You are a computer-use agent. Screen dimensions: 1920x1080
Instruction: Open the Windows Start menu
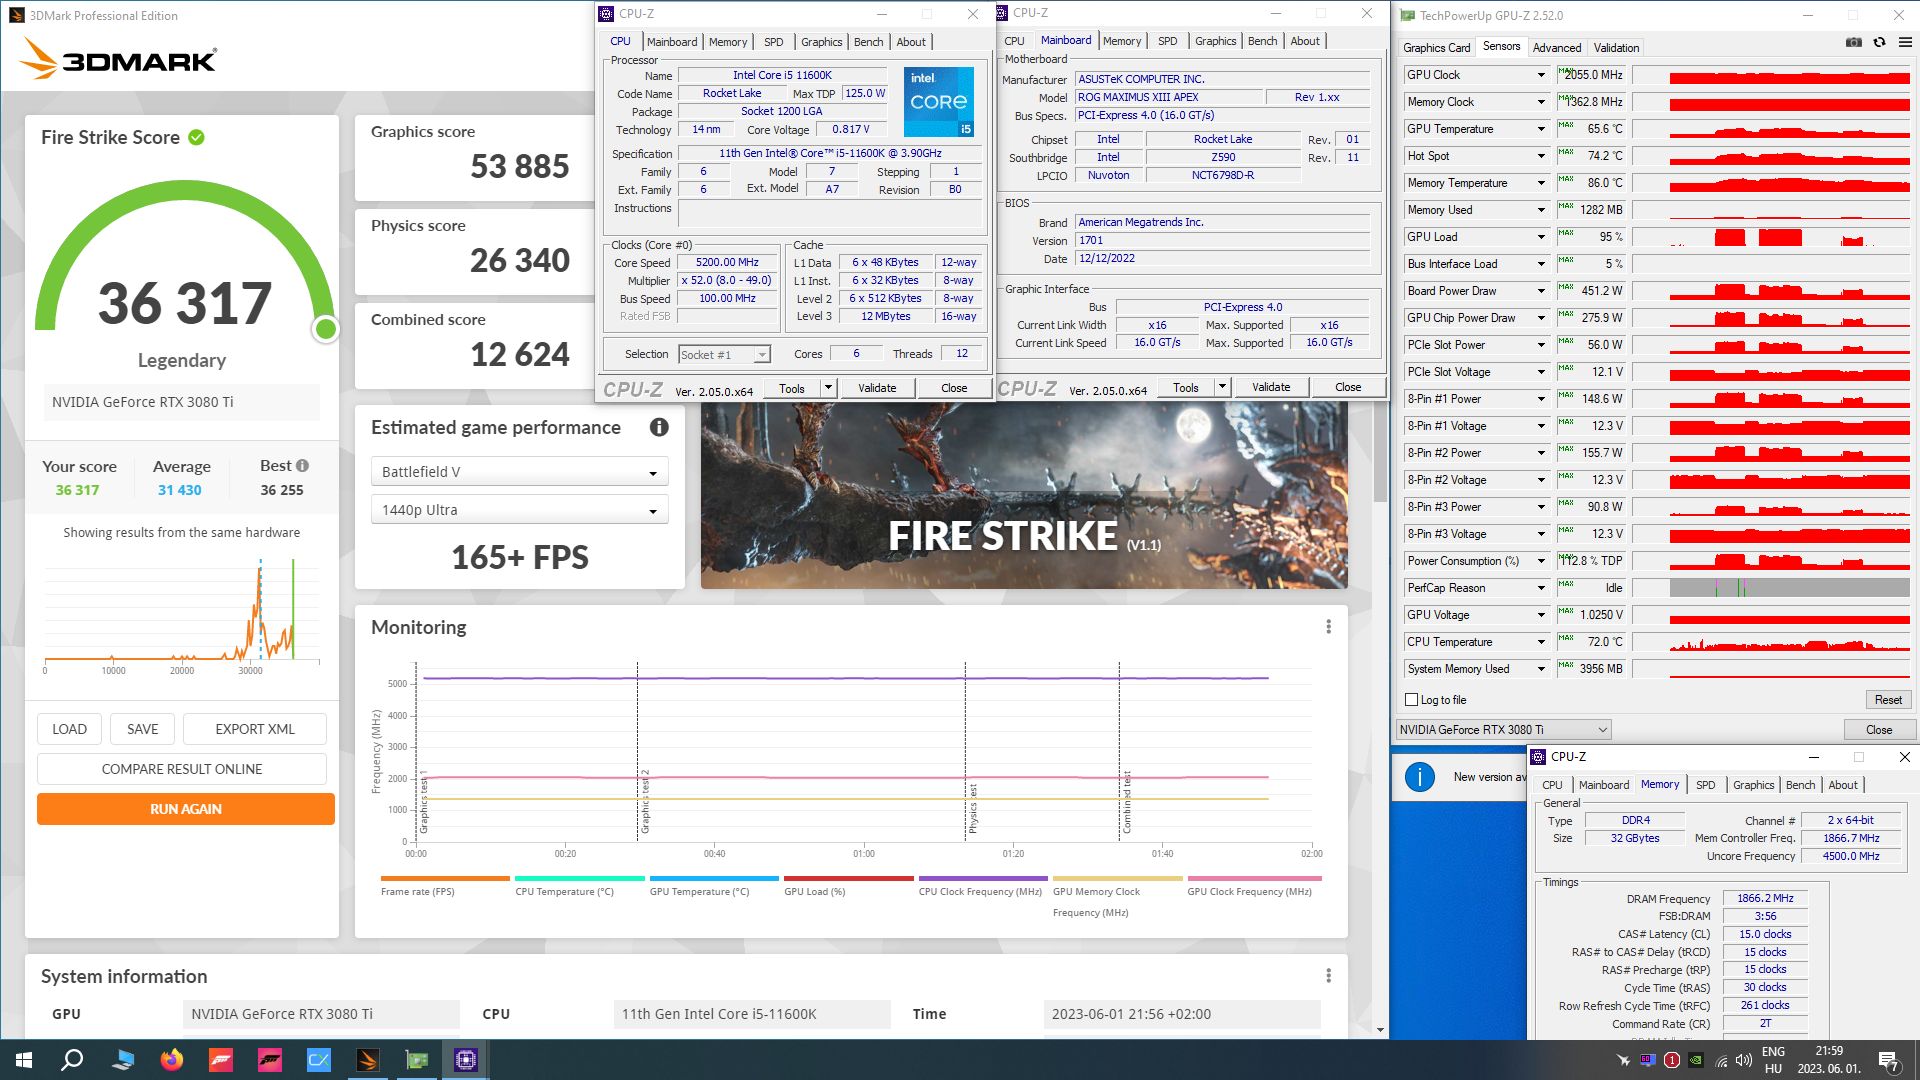click(24, 1060)
